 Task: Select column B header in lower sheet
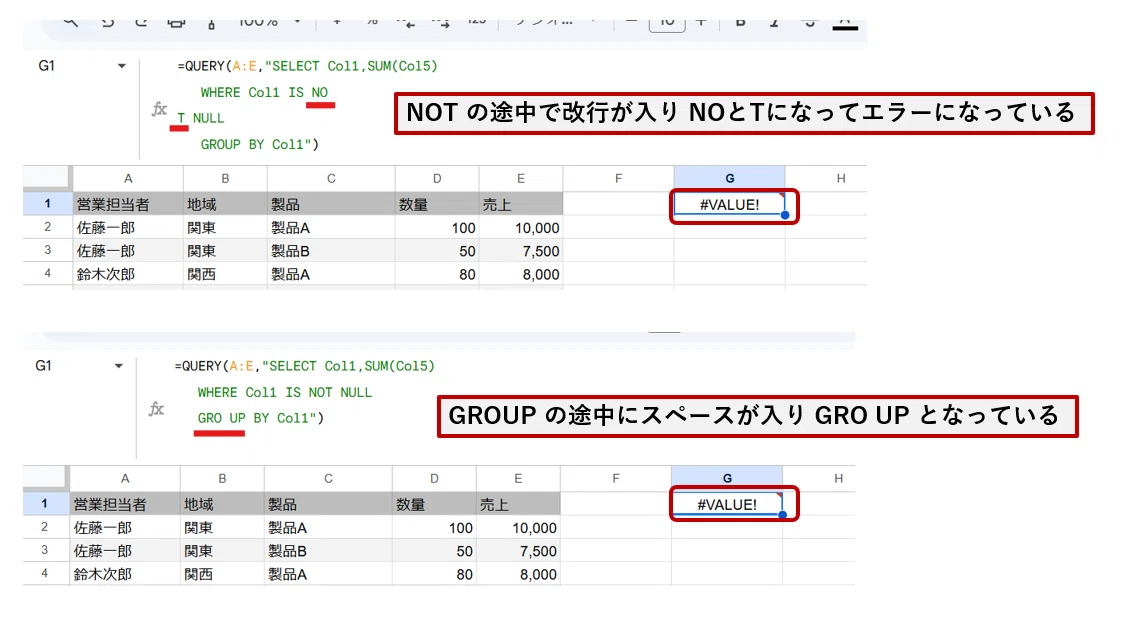222,479
